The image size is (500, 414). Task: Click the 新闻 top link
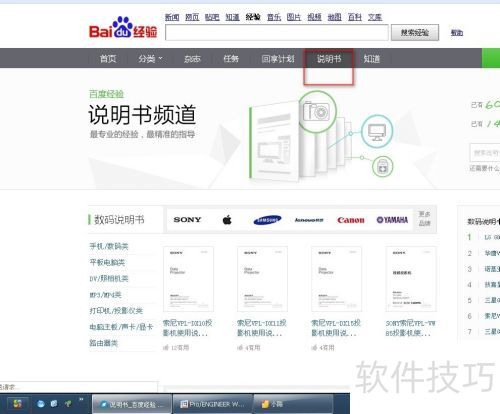click(x=172, y=17)
